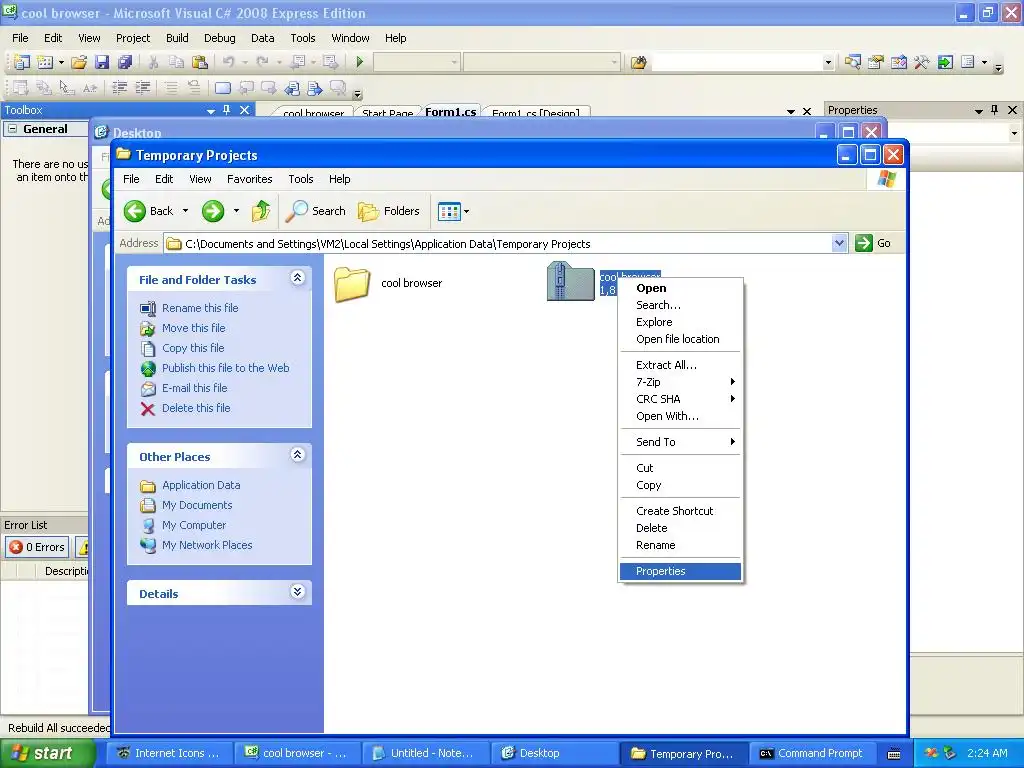Toggle 0 Errors filter in Error List
Screen dimensions: 1024x768
[x=38, y=547]
